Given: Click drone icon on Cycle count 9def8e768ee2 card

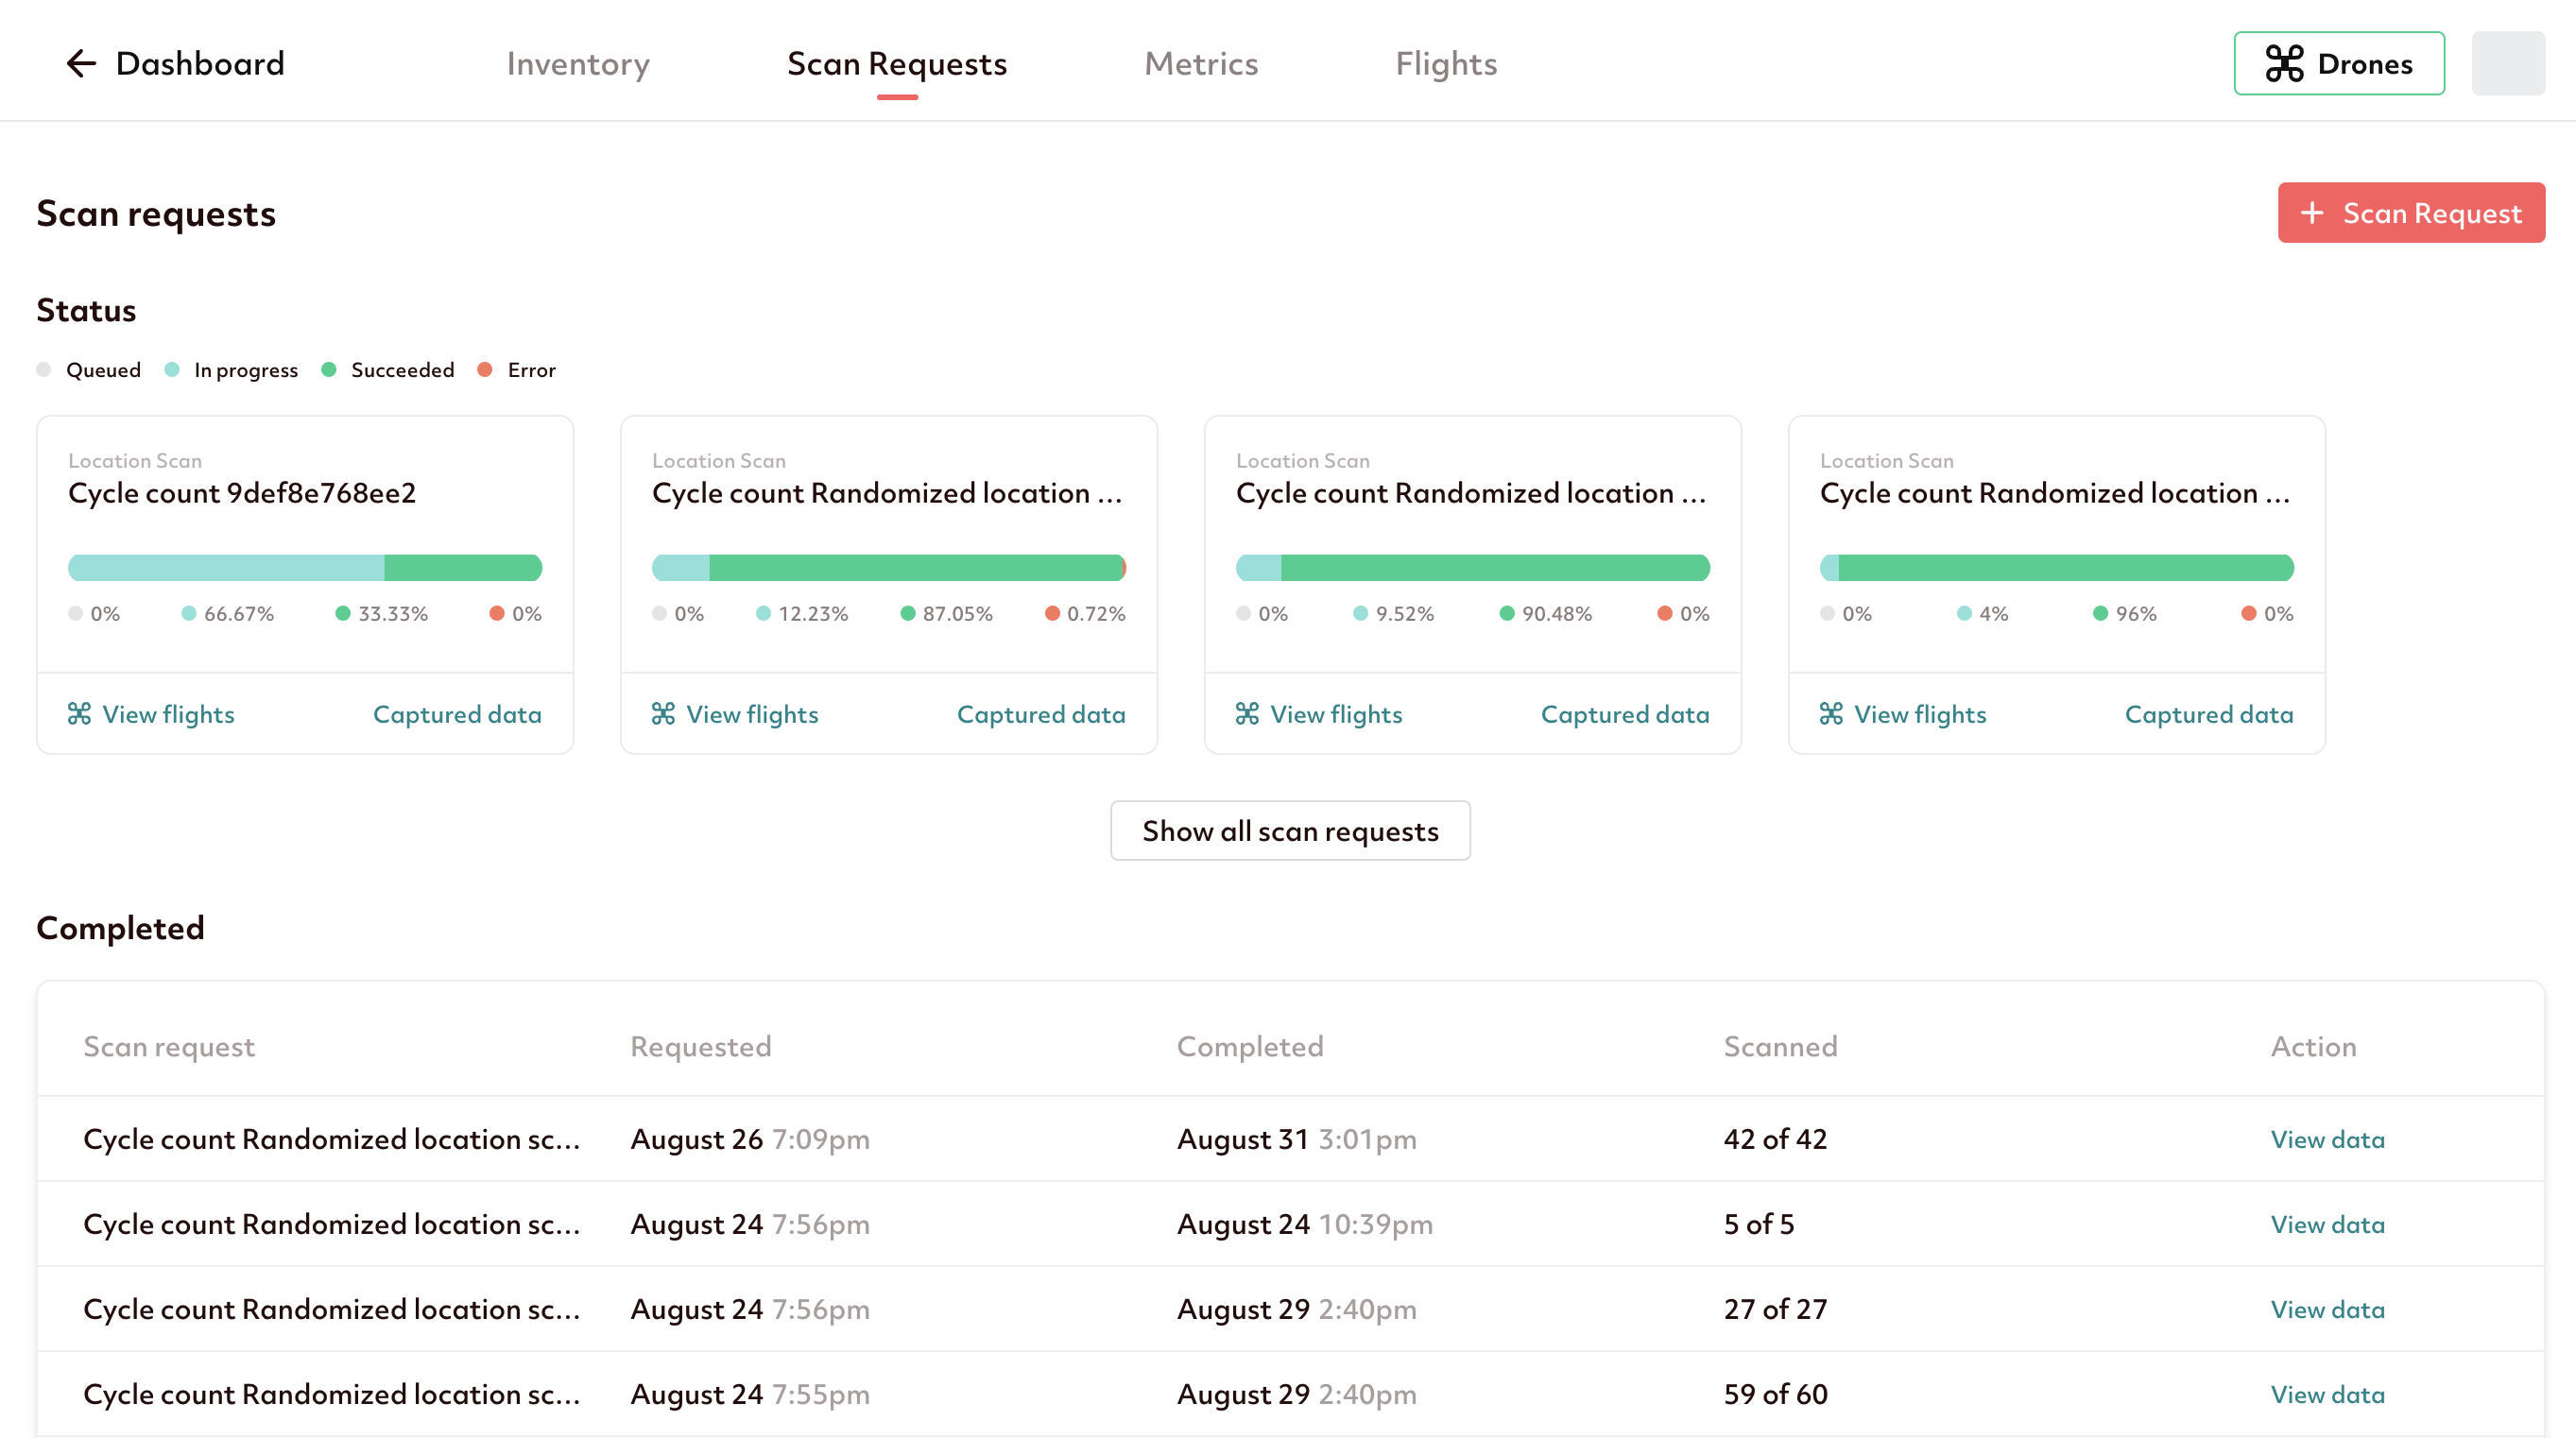Looking at the screenshot, I should pos(80,714).
